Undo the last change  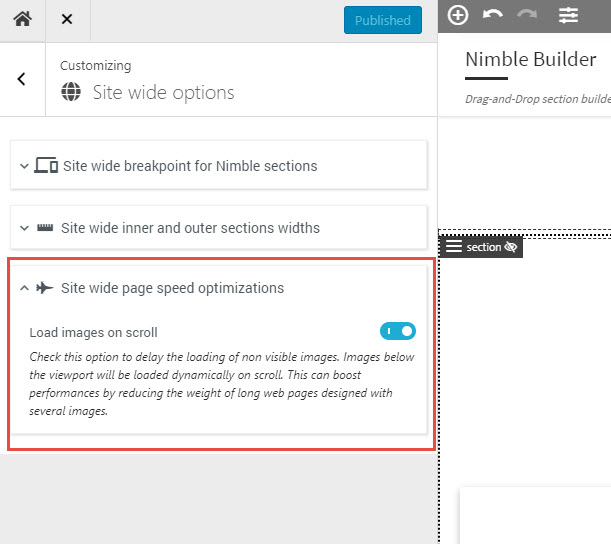click(493, 15)
